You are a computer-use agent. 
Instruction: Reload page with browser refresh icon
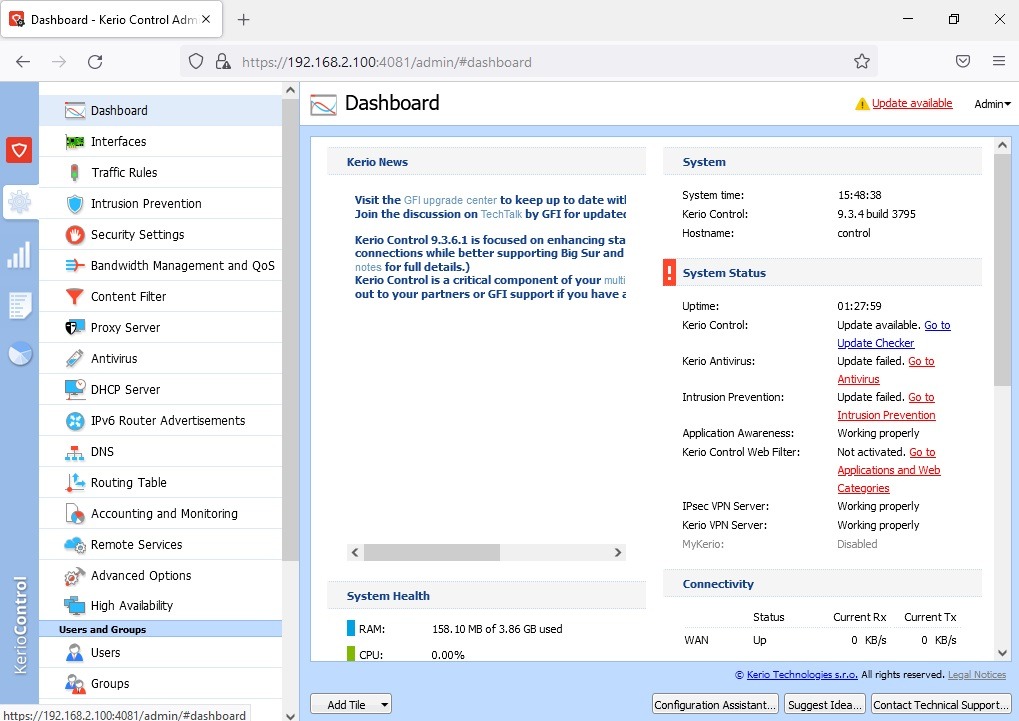(x=95, y=62)
